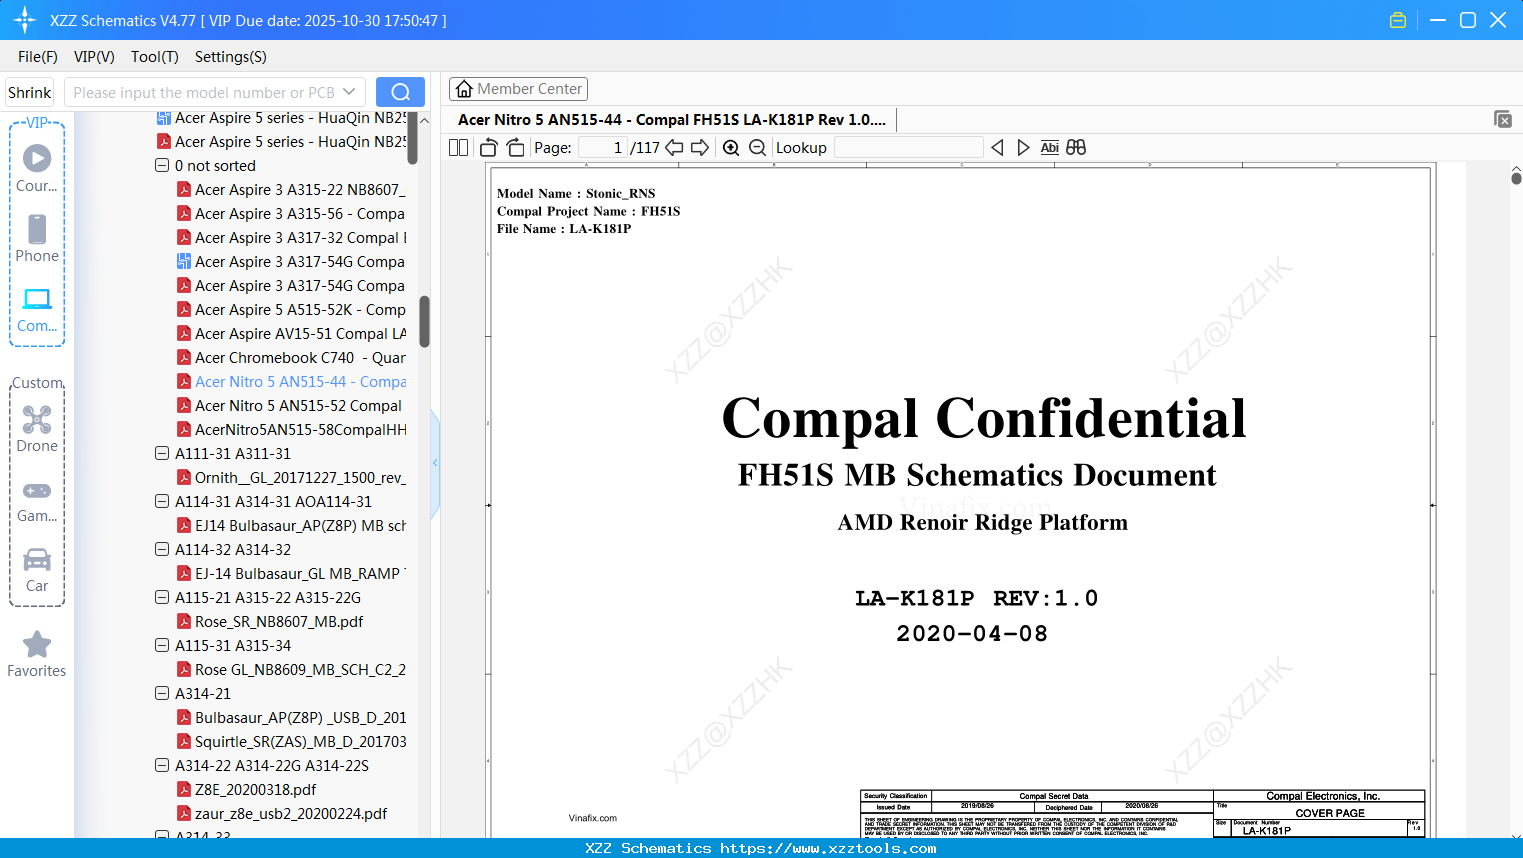This screenshot has width=1523, height=858.
Task: Open "Acer Aspire 5 A515-52K - Comp" file
Action: coord(291,310)
